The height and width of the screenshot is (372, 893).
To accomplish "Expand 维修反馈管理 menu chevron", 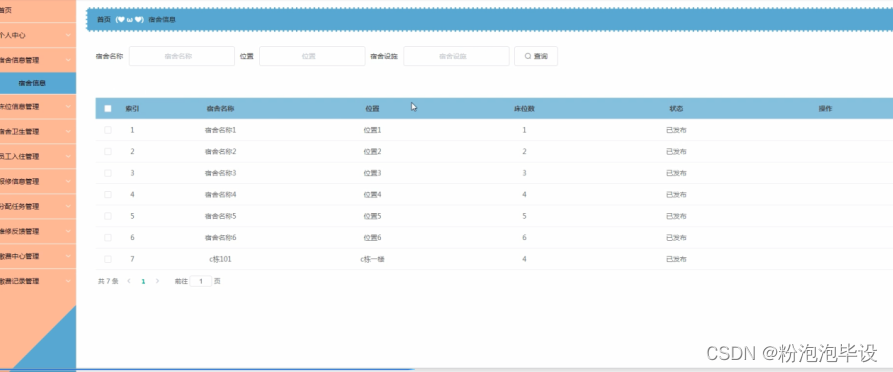I will pyautogui.click(x=68, y=232).
